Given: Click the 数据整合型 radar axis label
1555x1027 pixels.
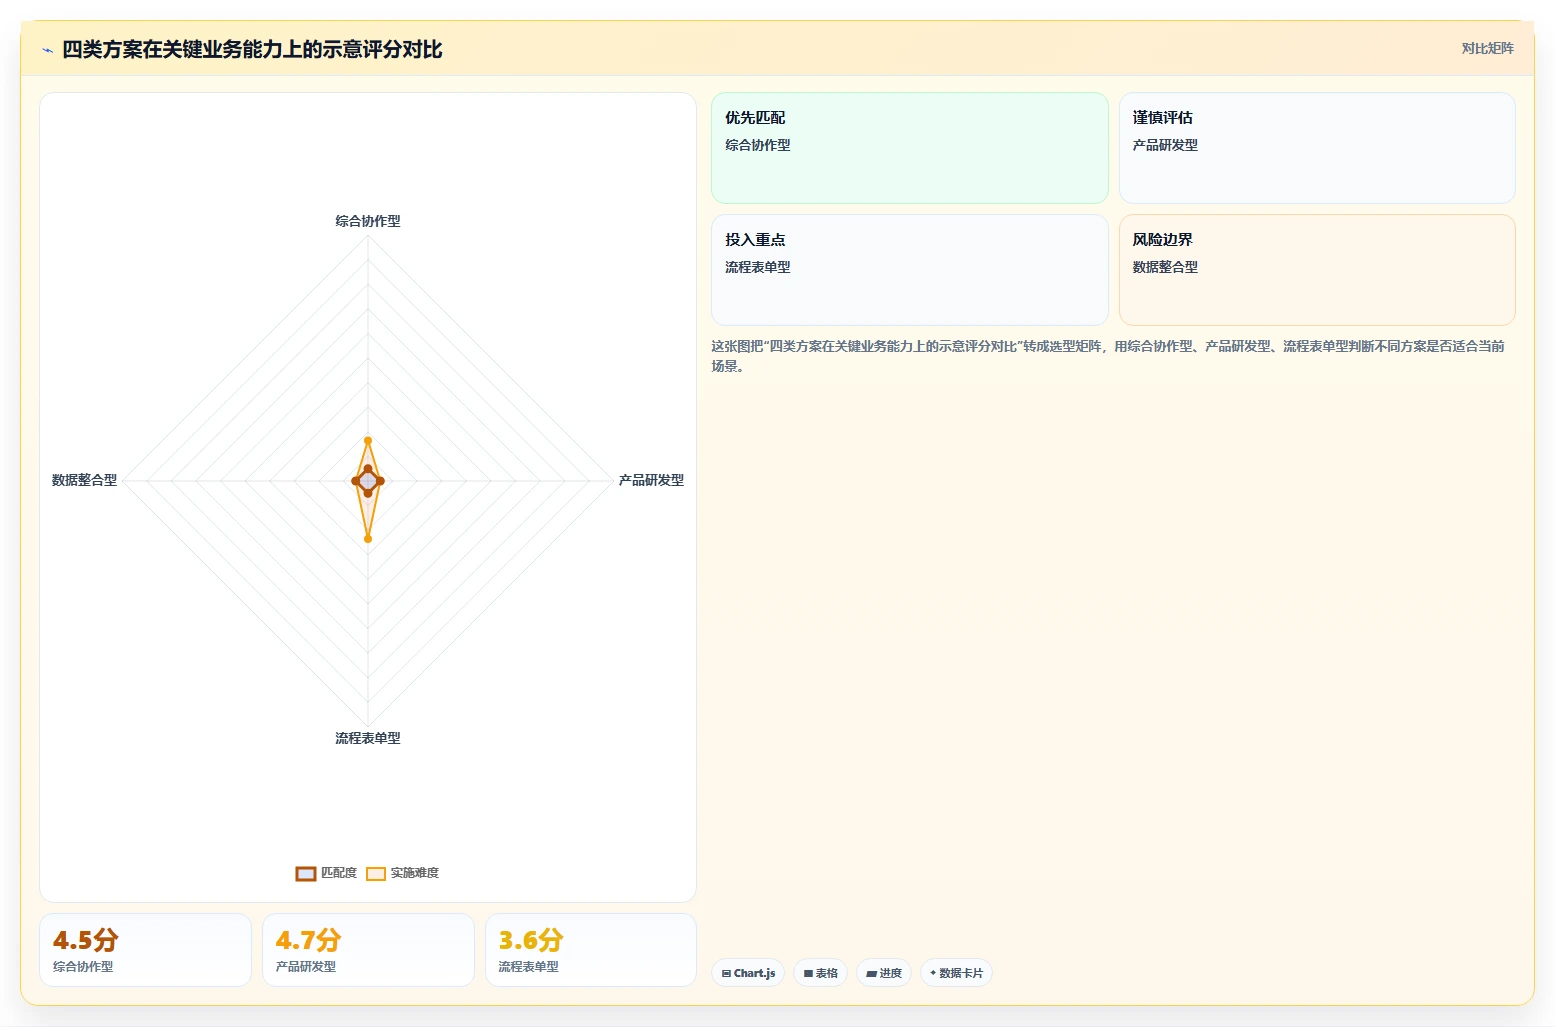Looking at the screenshot, I should coord(84,480).
